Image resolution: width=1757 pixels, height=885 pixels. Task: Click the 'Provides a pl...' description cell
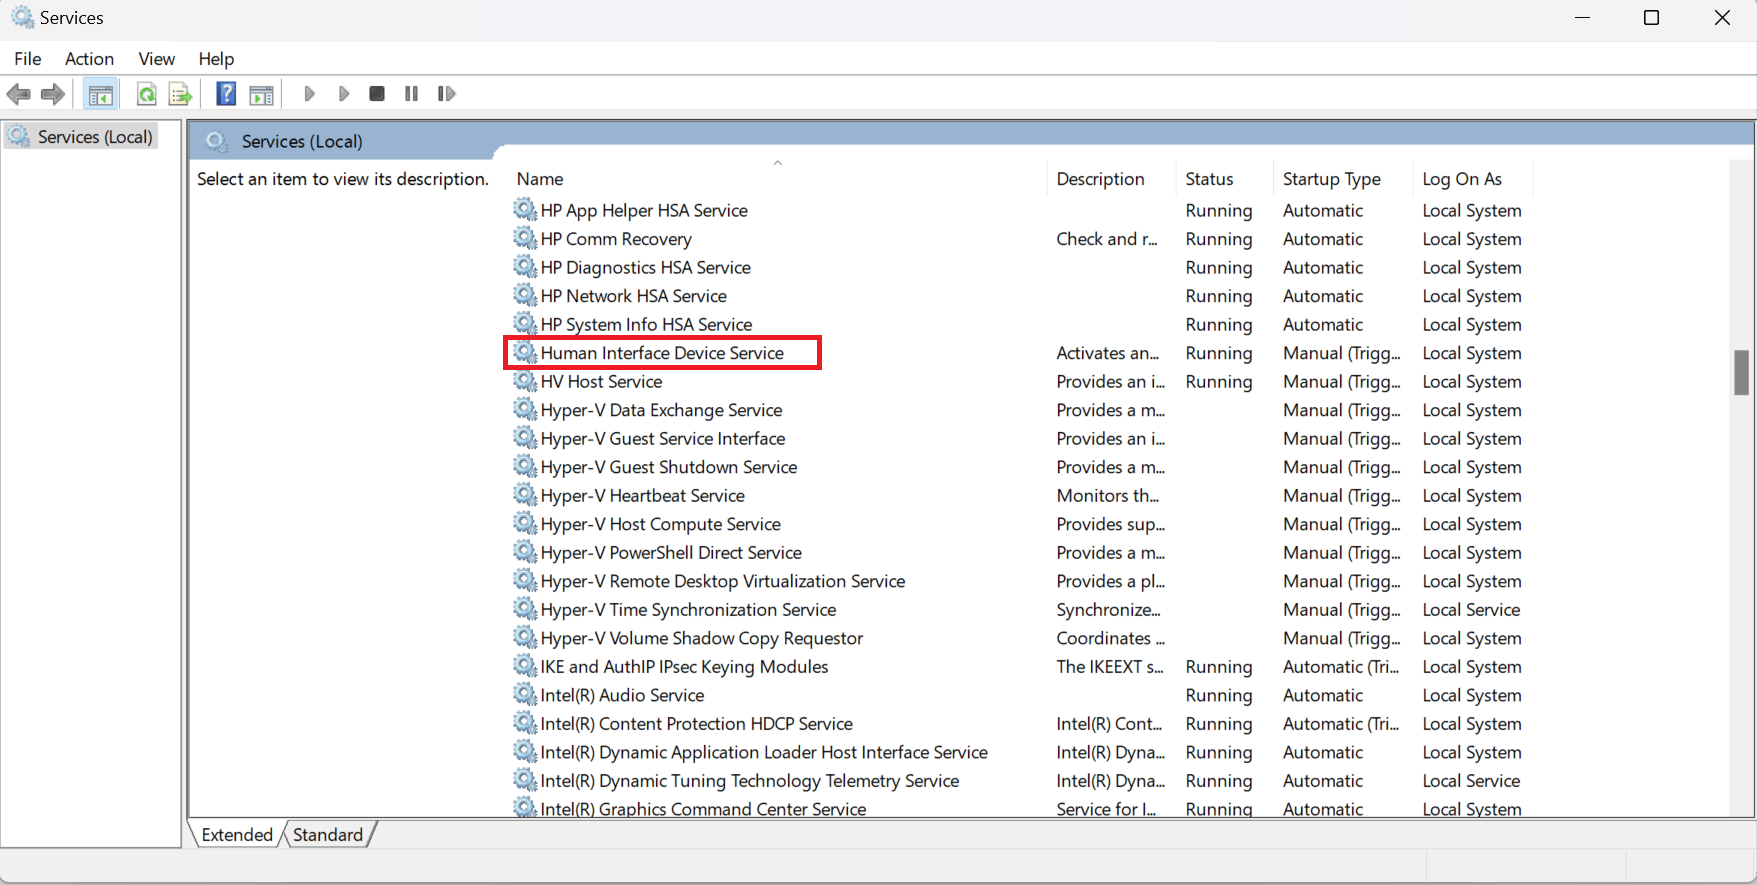(1111, 581)
